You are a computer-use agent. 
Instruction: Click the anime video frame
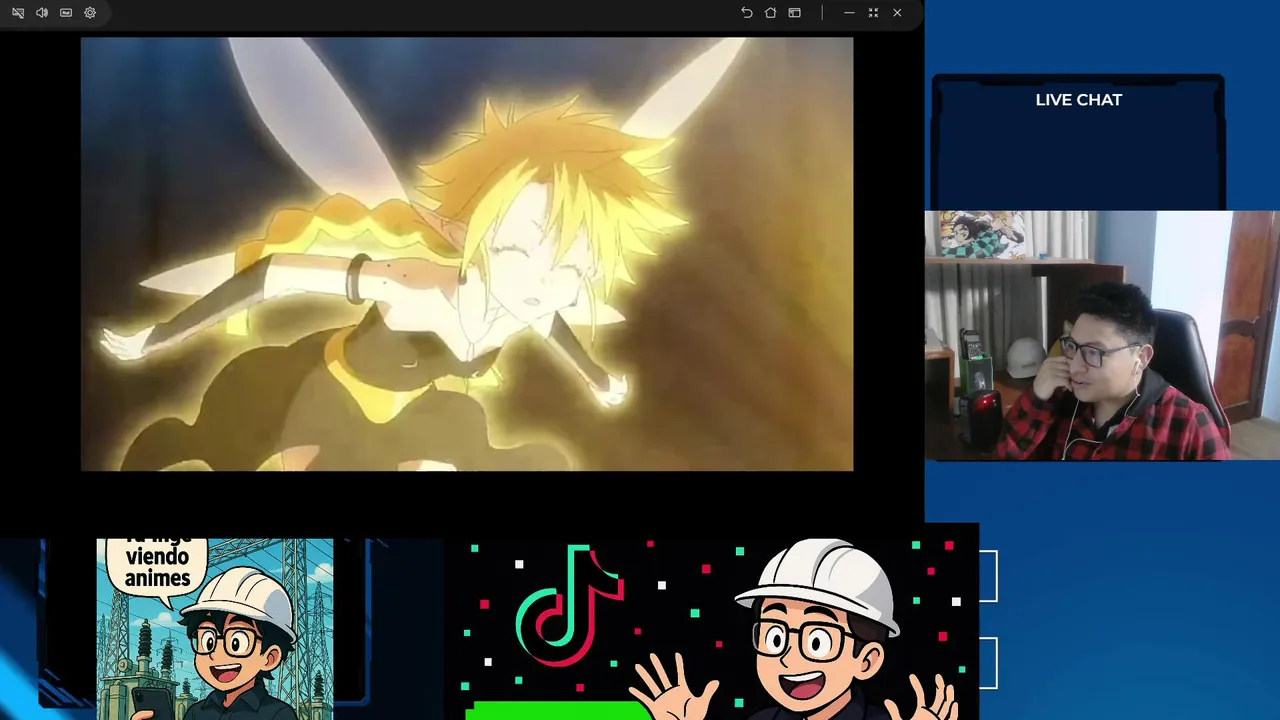coord(467,254)
